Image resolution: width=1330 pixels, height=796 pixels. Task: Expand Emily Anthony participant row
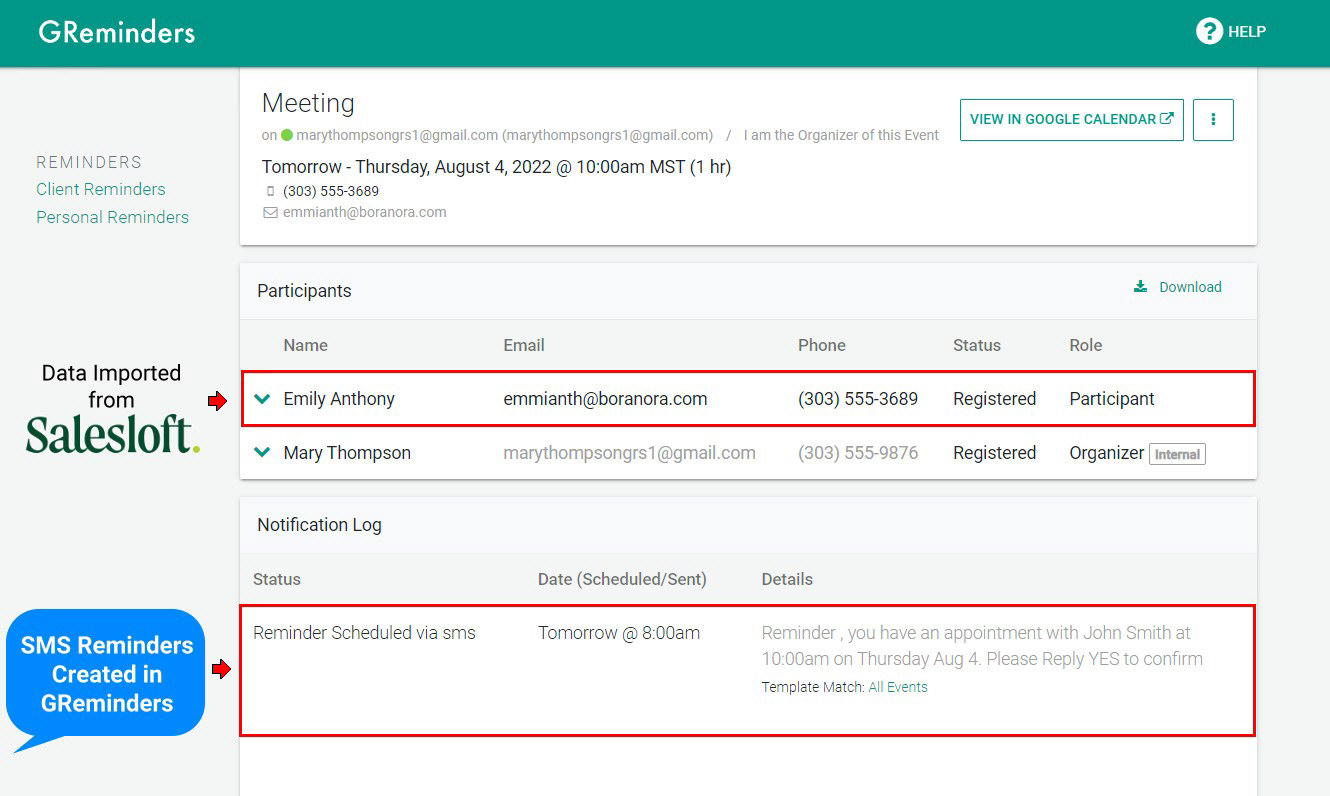point(262,399)
